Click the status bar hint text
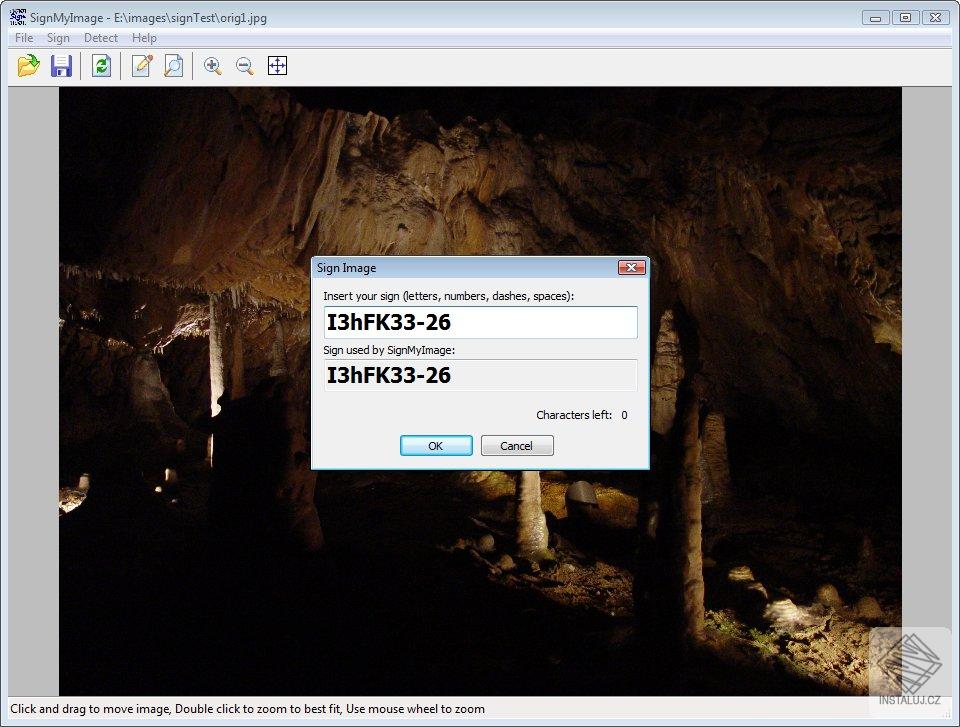Screen dimensions: 960x727 coord(247,709)
